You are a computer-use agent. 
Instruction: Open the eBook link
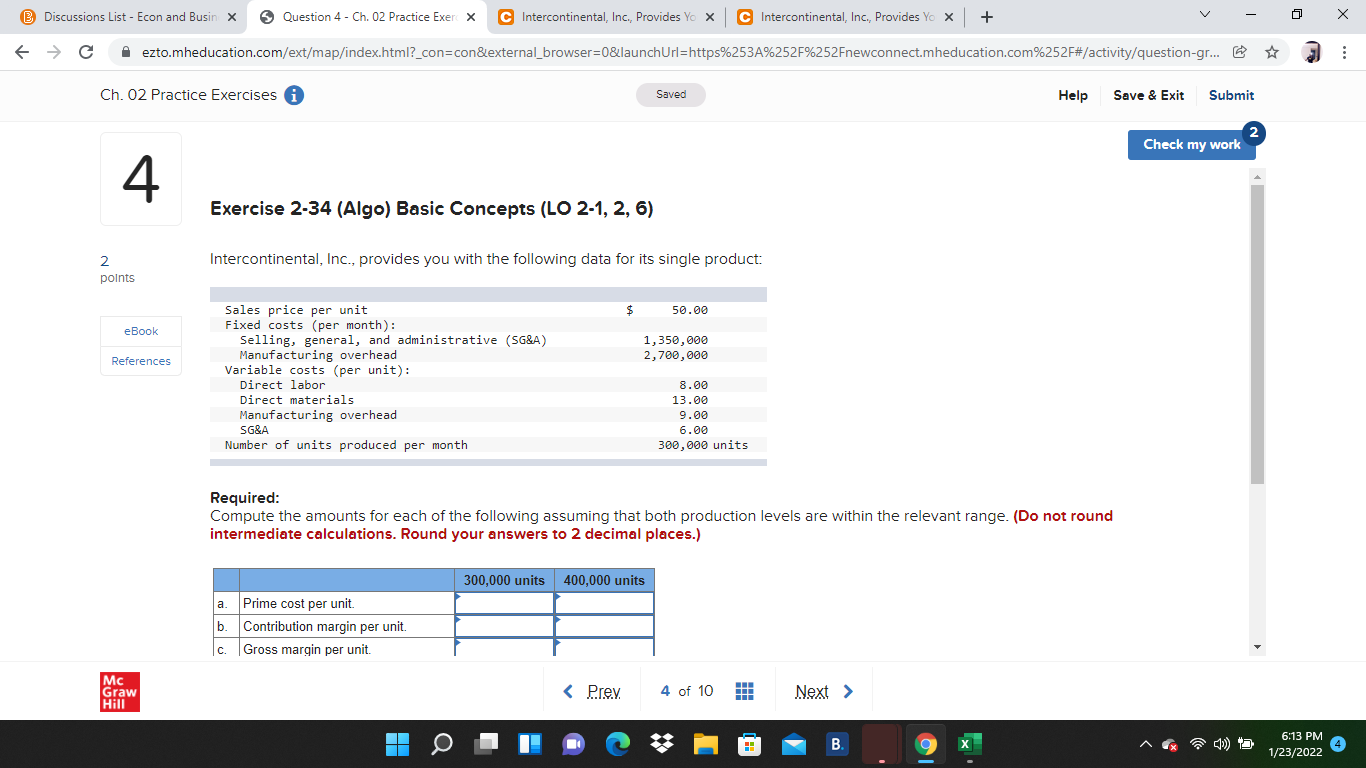[140, 331]
